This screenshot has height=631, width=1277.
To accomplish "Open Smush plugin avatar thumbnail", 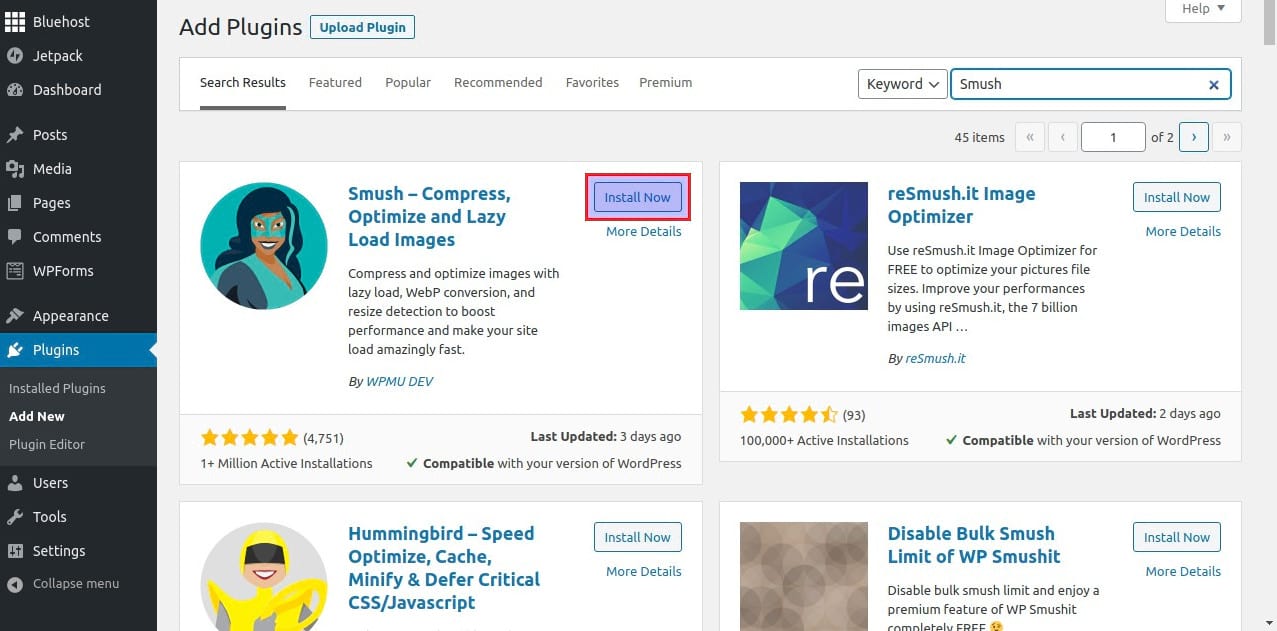I will 264,246.
